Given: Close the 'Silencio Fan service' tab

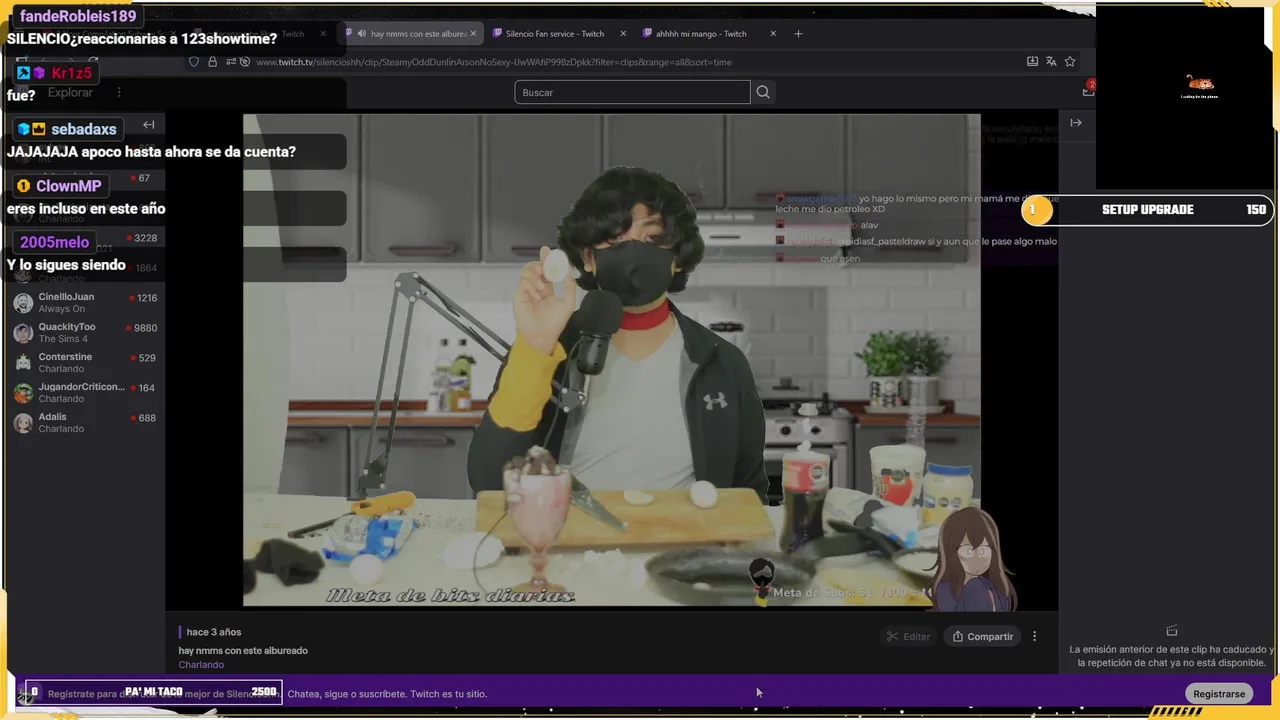Looking at the screenshot, I should pos(623,33).
